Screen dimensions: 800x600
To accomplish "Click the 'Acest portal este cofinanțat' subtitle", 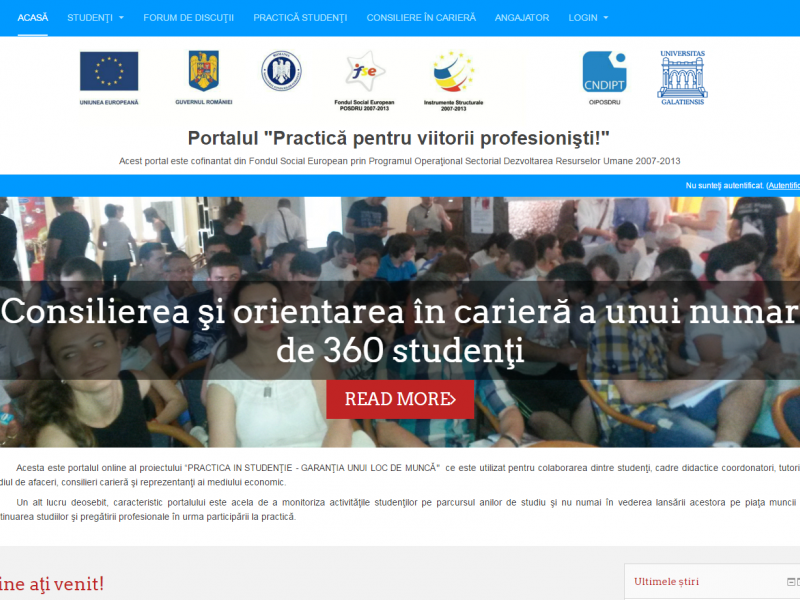I will coord(399,161).
